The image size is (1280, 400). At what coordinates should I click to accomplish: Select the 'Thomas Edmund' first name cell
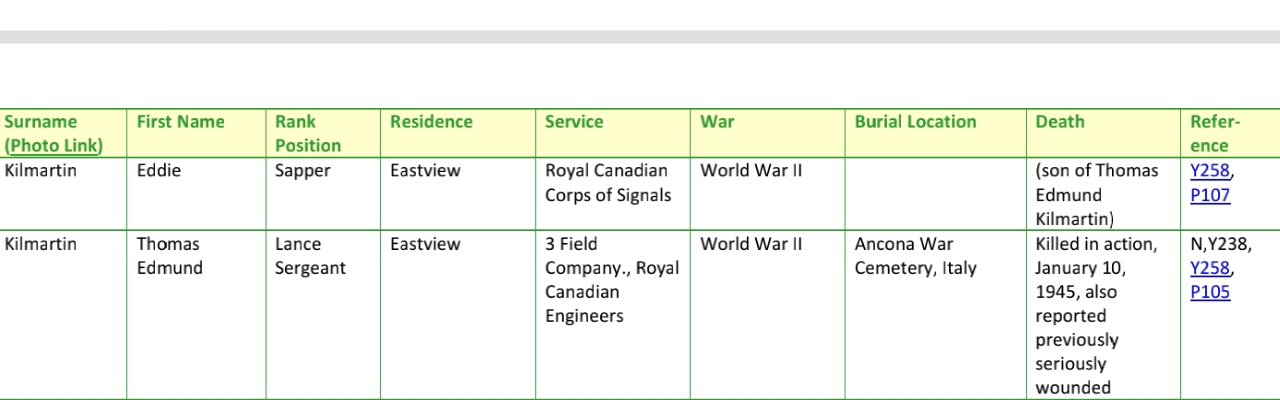(169, 256)
